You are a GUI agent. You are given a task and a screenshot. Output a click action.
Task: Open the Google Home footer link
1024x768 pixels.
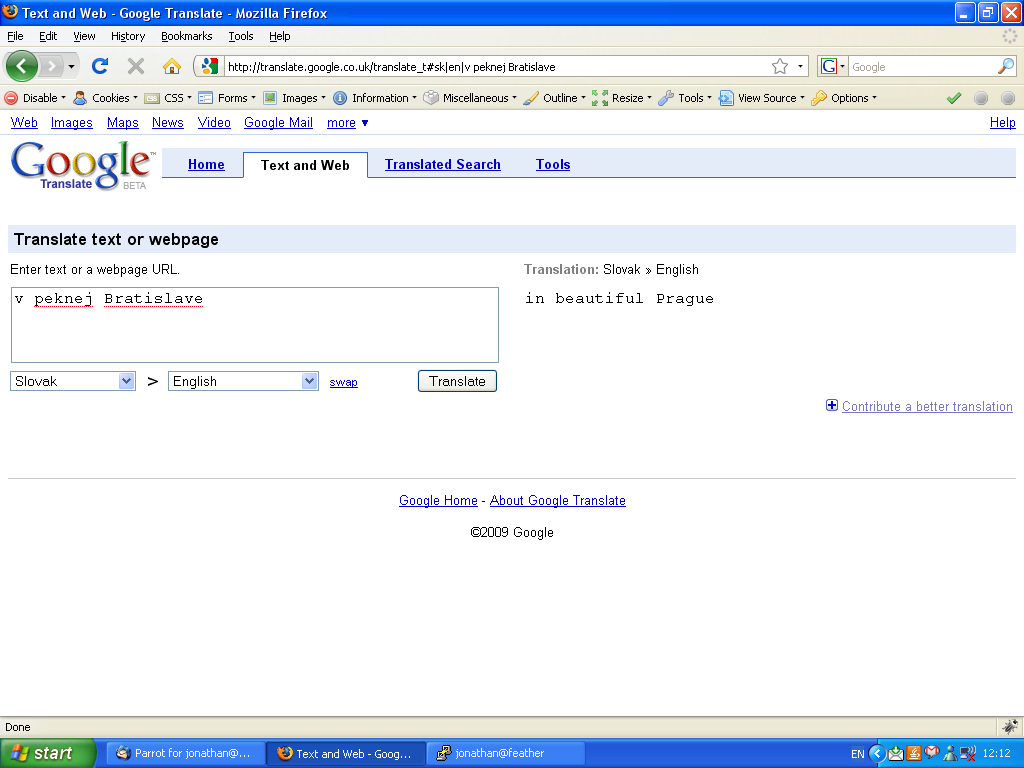point(438,500)
